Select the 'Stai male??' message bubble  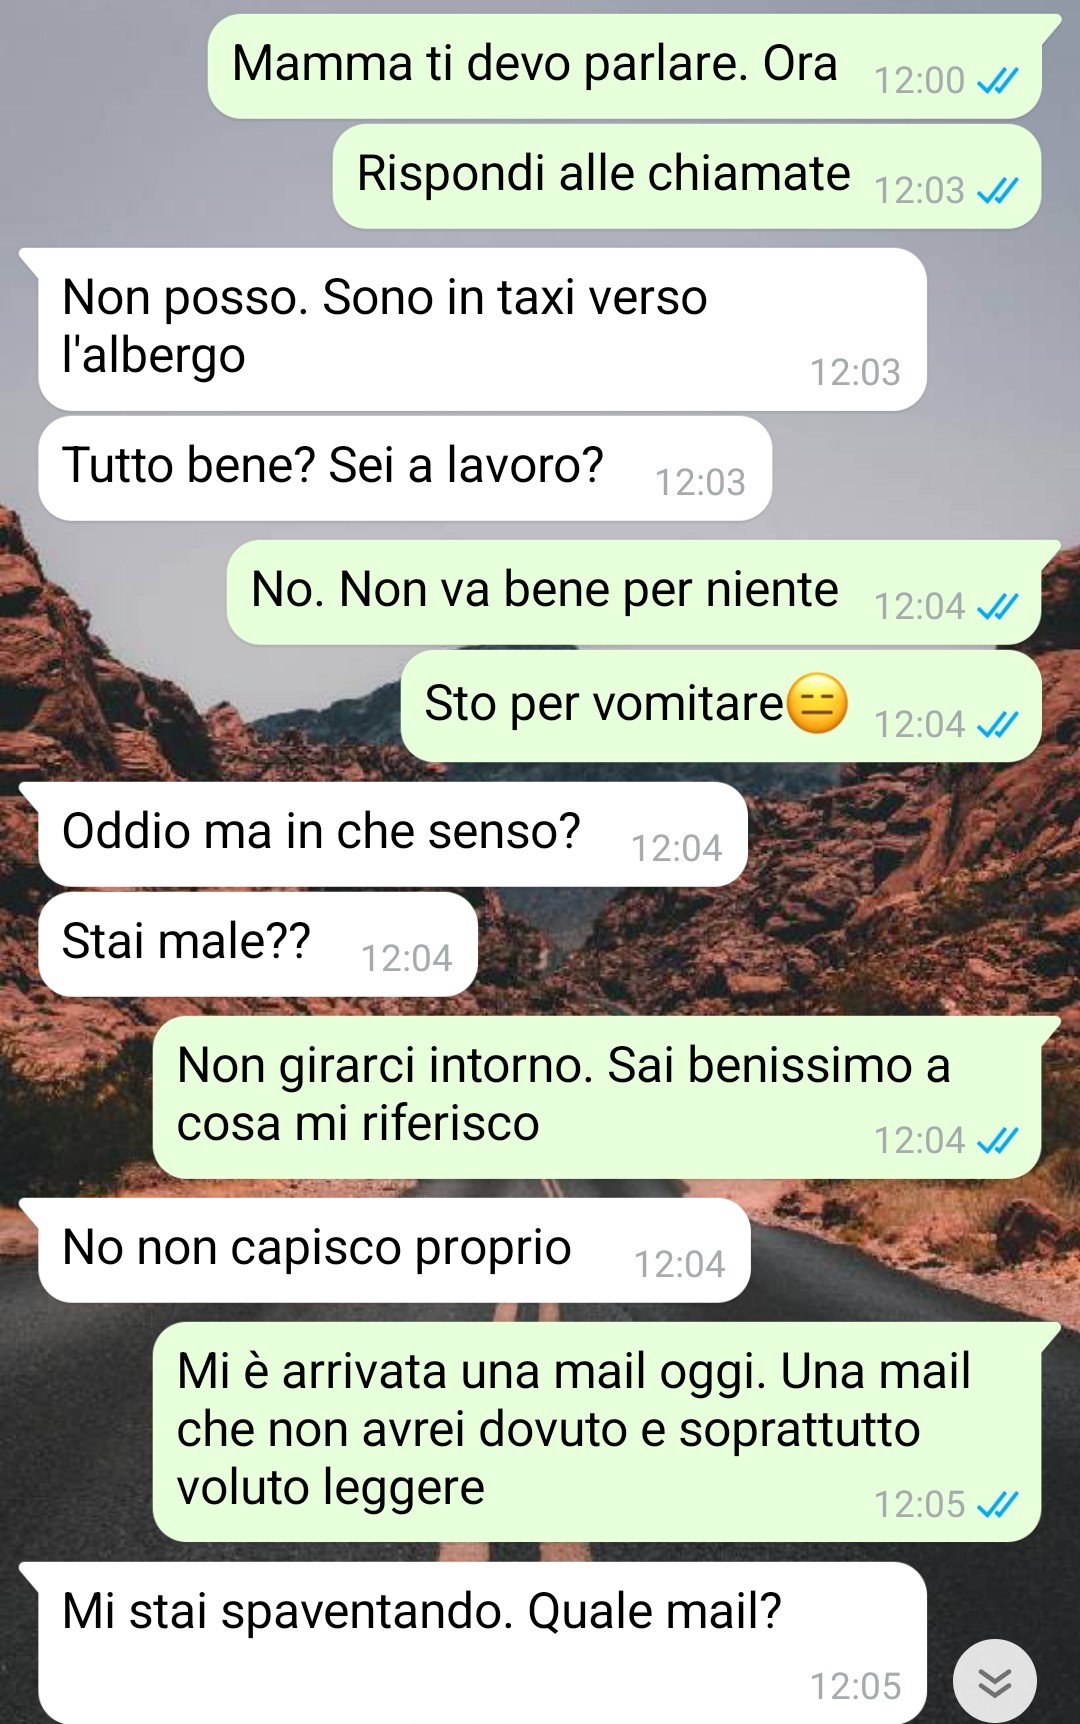[258, 944]
